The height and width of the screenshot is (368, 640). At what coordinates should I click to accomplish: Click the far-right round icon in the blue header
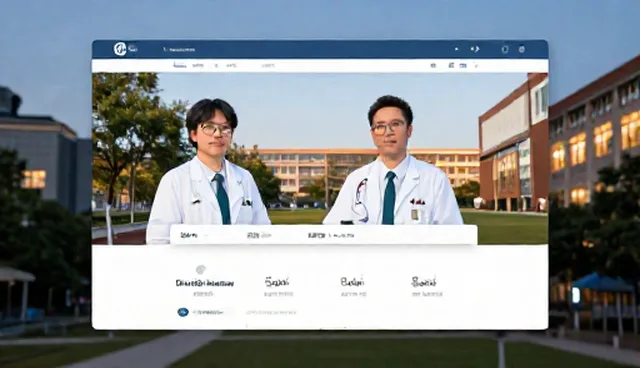522,49
